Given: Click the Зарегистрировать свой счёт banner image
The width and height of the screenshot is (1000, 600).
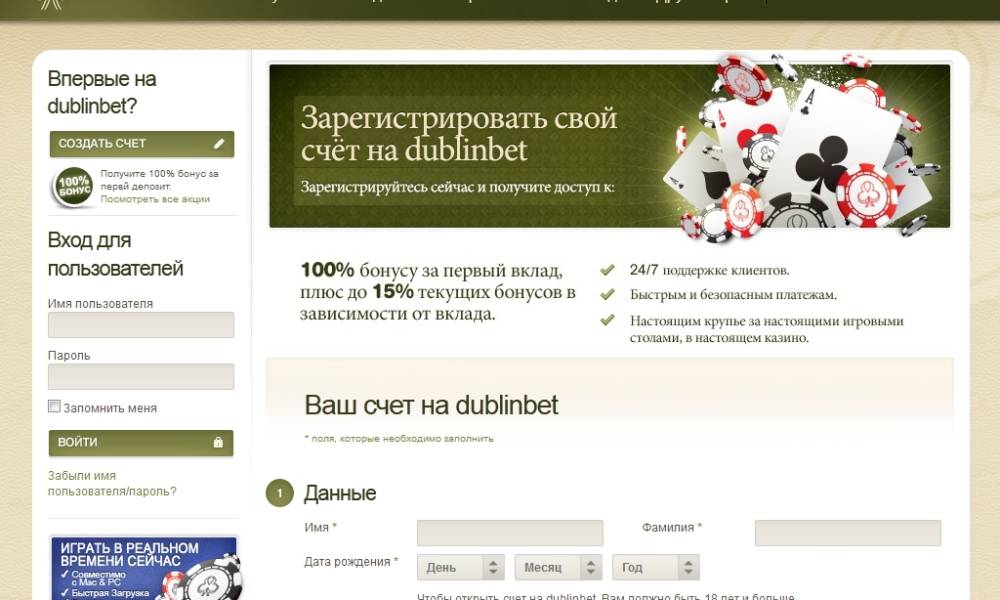Looking at the screenshot, I should click(x=609, y=145).
